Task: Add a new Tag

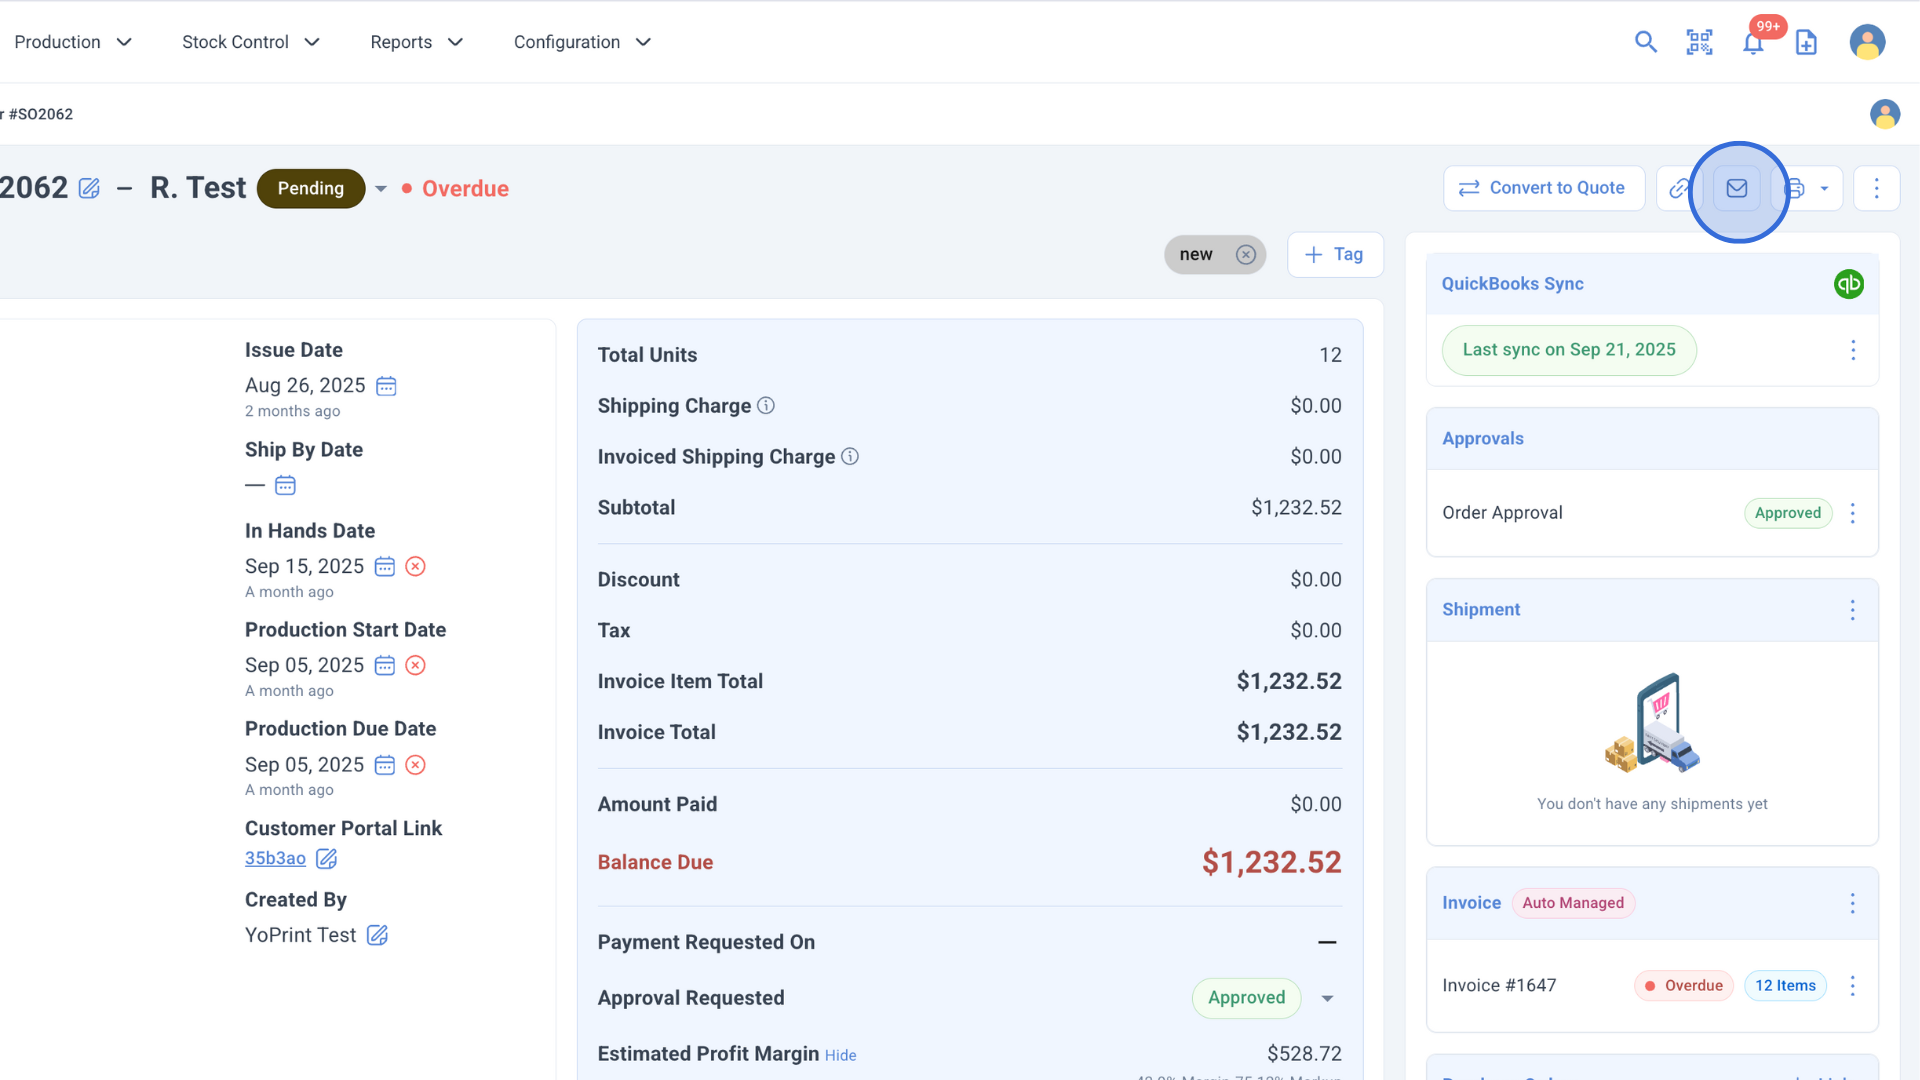Action: tap(1335, 255)
